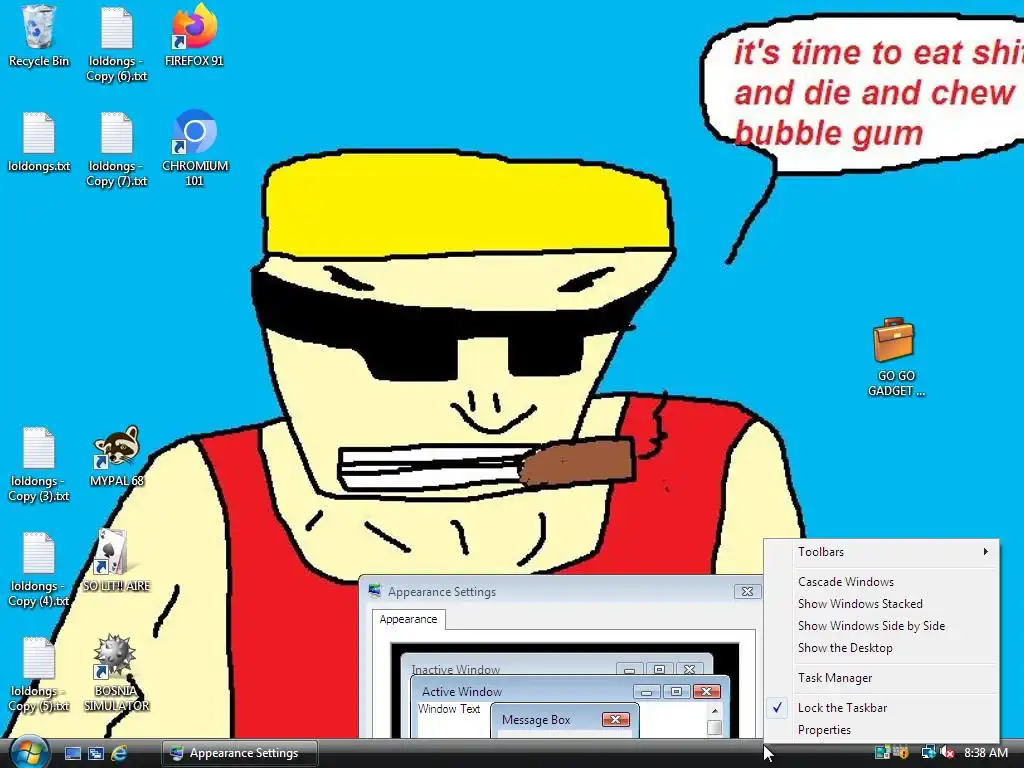Click the Window Text label in preview
This screenshot has width=1024, height=768.
(449, 709)
